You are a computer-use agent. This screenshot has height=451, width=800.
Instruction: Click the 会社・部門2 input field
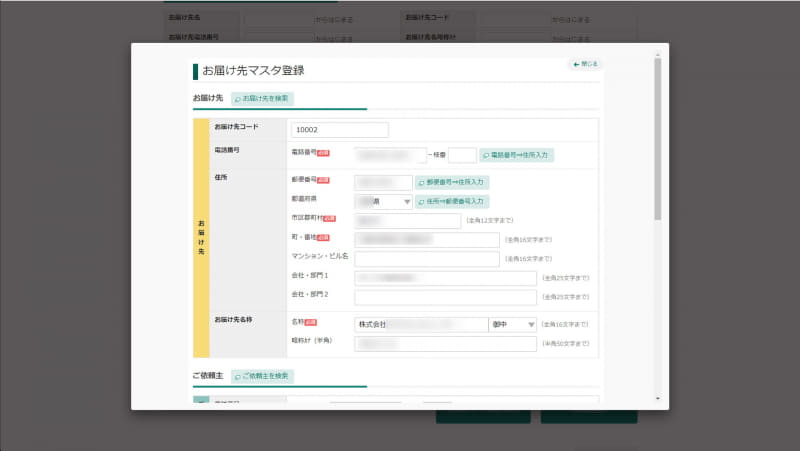(445, 297)
